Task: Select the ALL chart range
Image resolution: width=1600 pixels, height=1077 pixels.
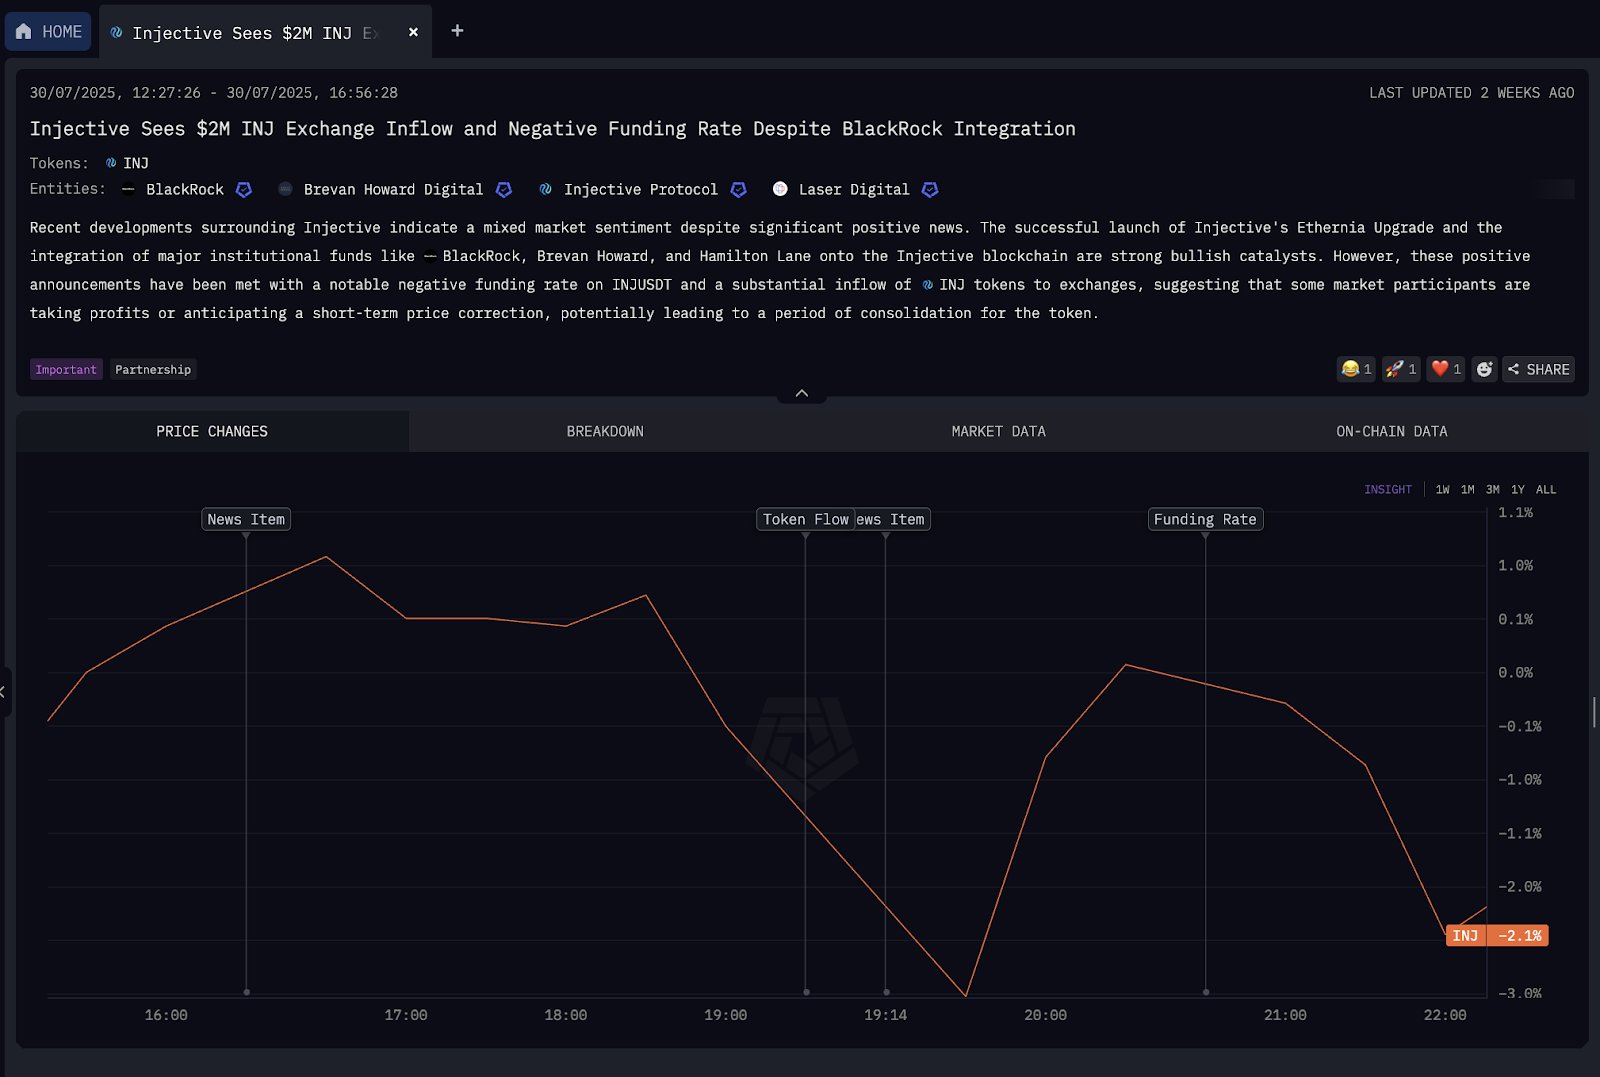Action: pos(1546,489)
